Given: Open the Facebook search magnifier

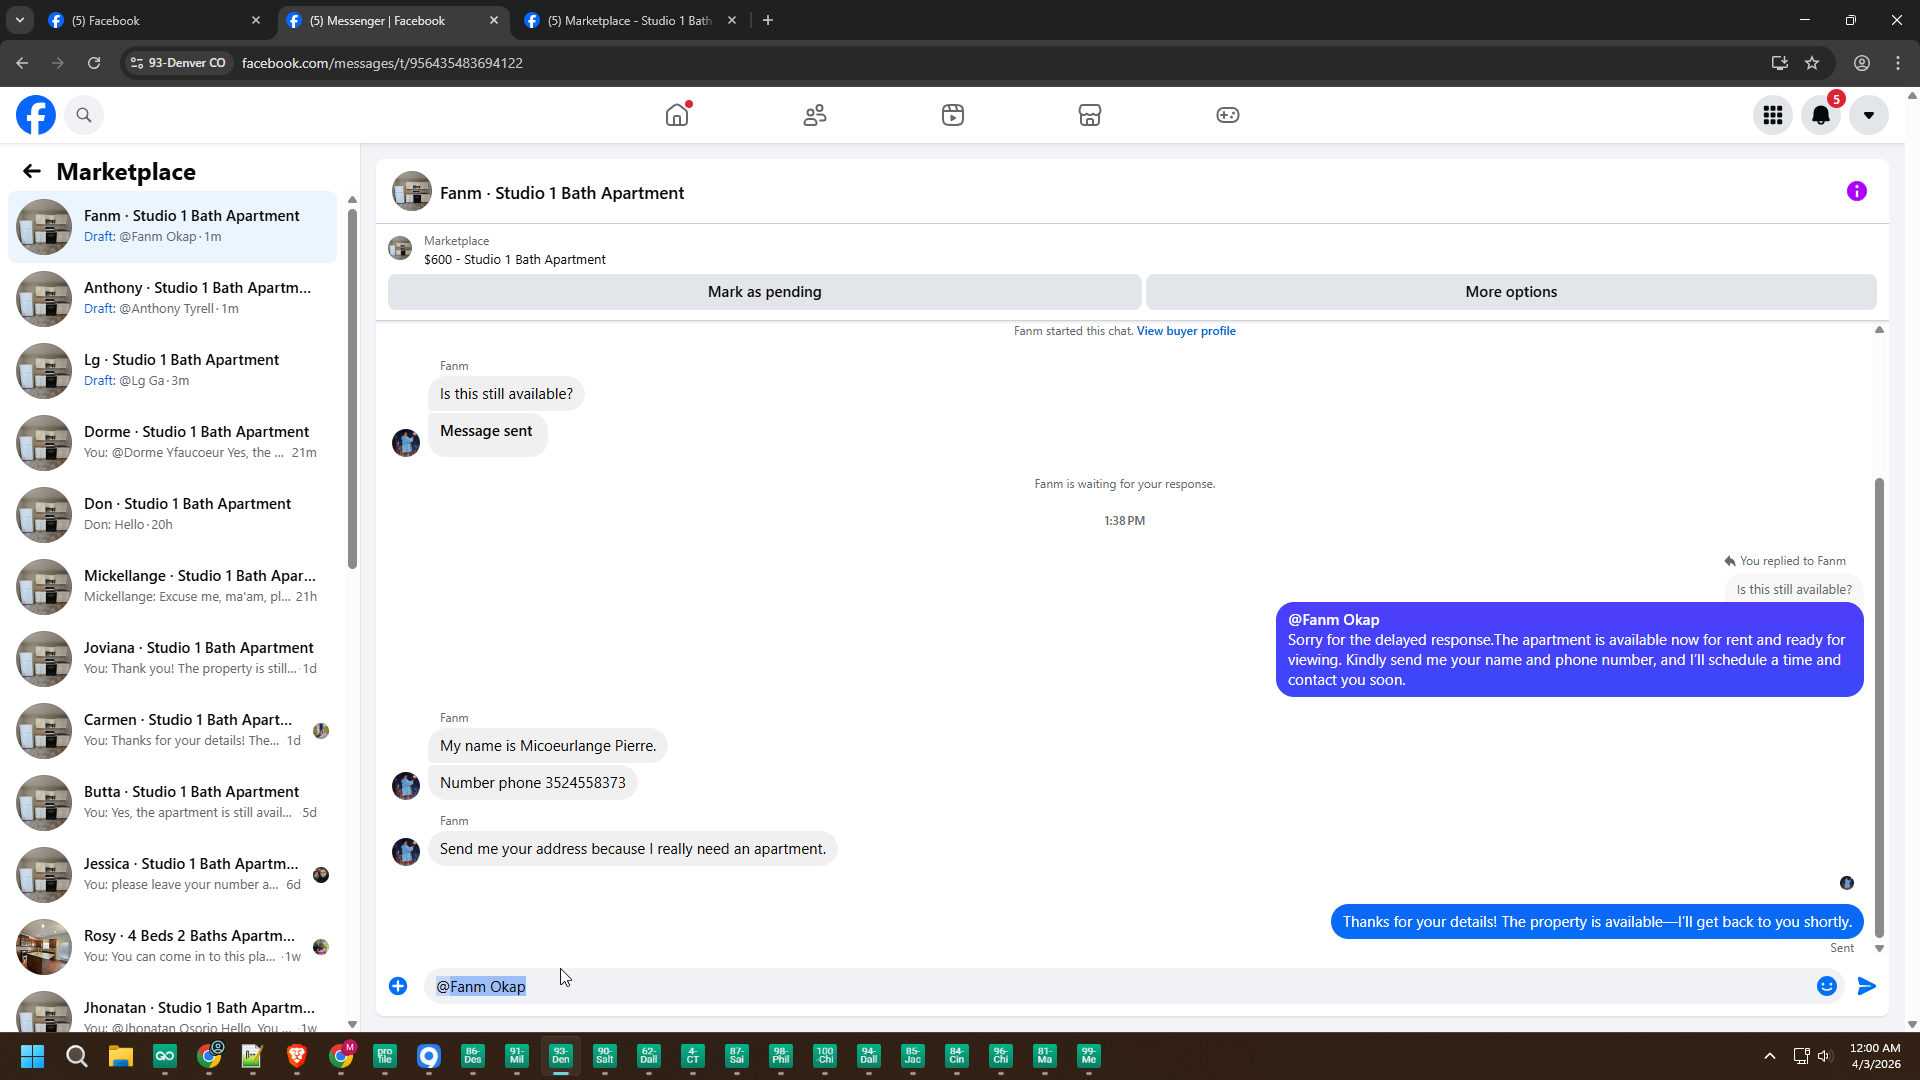Looking at the screenshot, I should pyautogui.click(x=84, y=115).
